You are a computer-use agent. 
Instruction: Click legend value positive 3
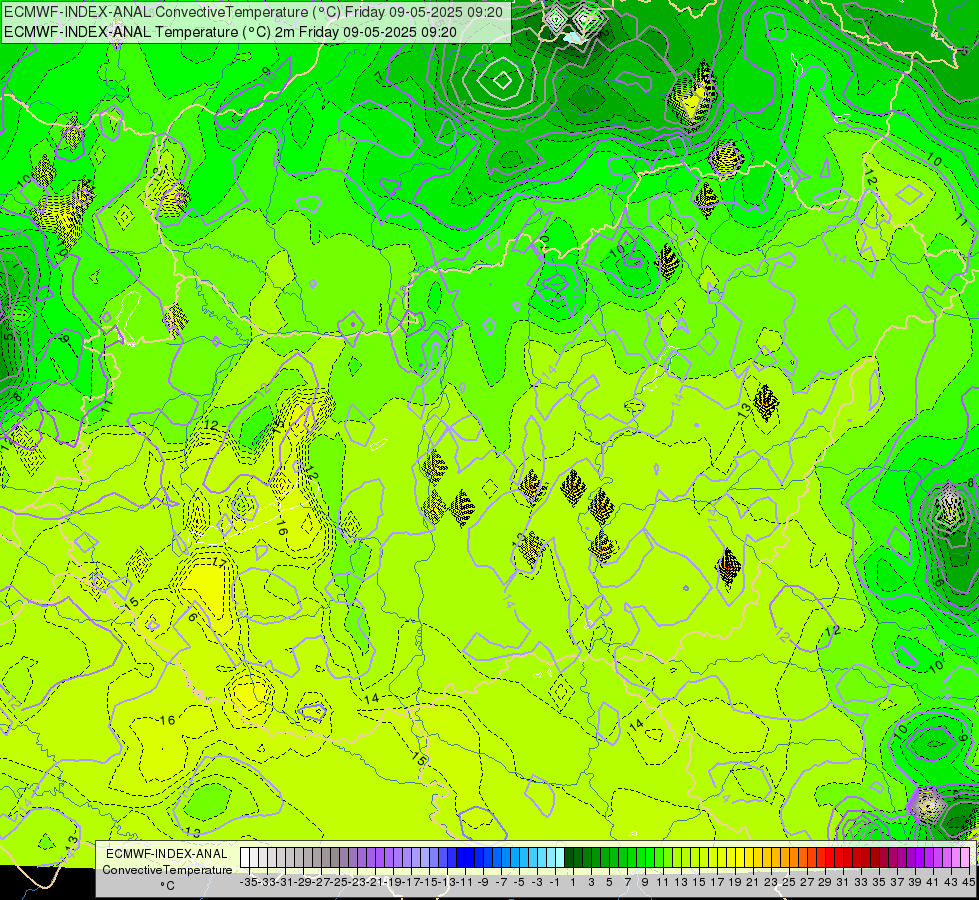pyautogui.click(x=591, y=882)
